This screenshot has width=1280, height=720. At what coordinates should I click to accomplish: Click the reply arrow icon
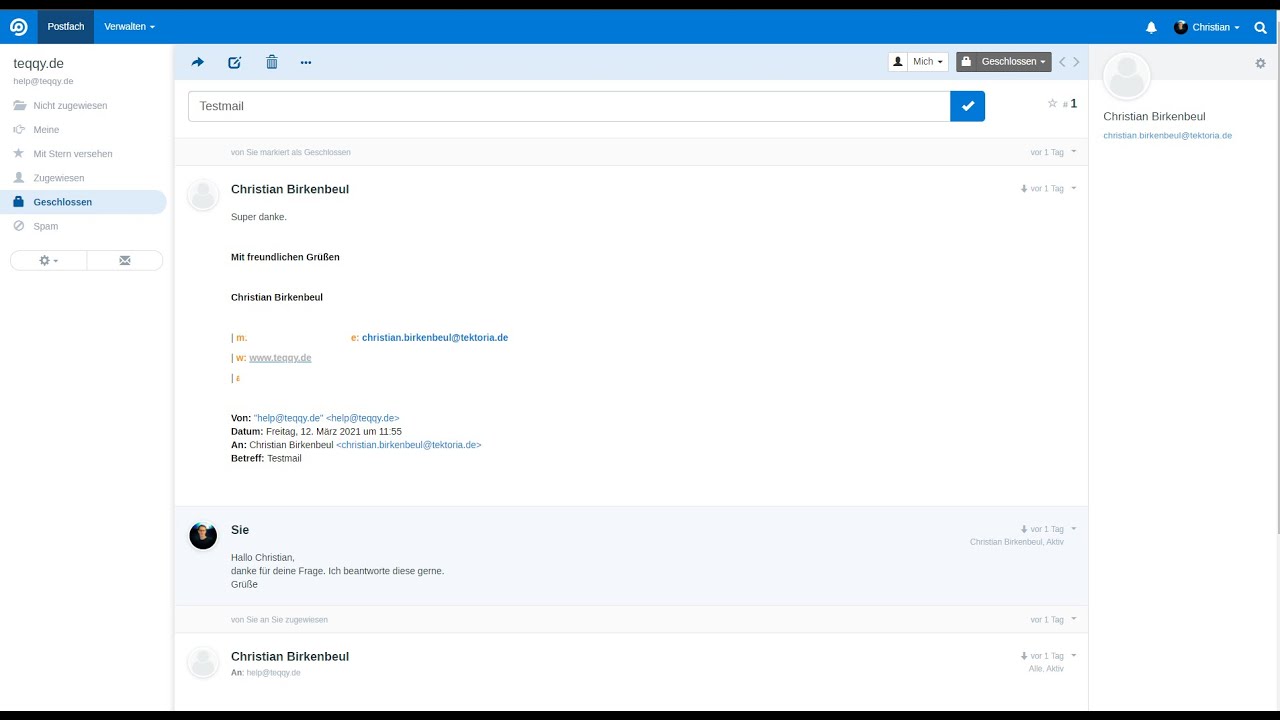coord(197,62)
